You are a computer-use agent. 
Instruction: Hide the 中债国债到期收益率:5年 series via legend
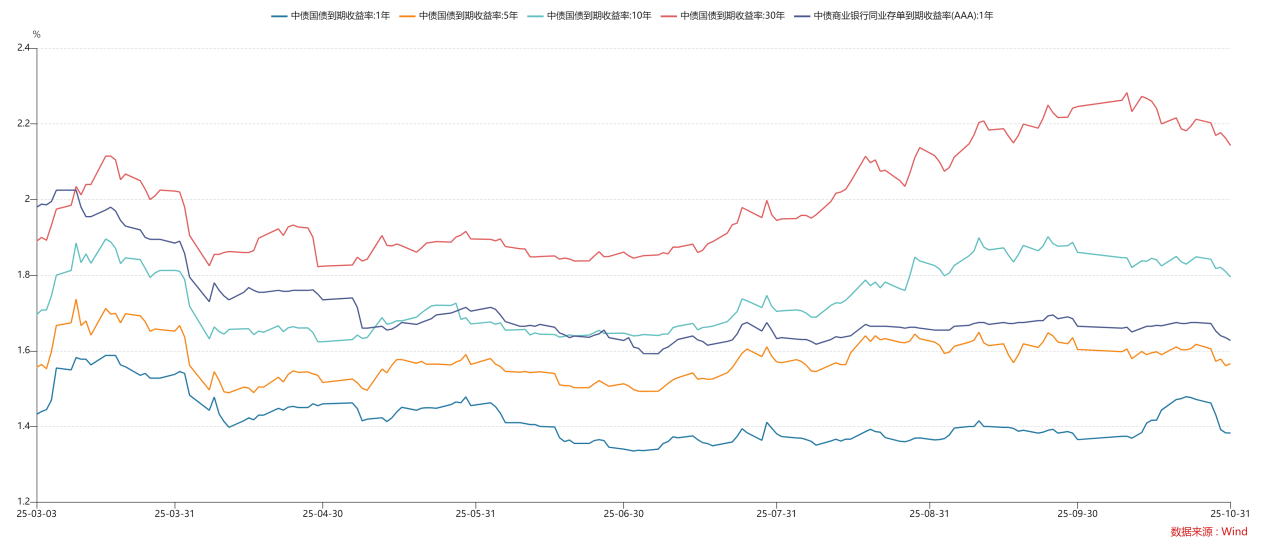tap(468, 16)
